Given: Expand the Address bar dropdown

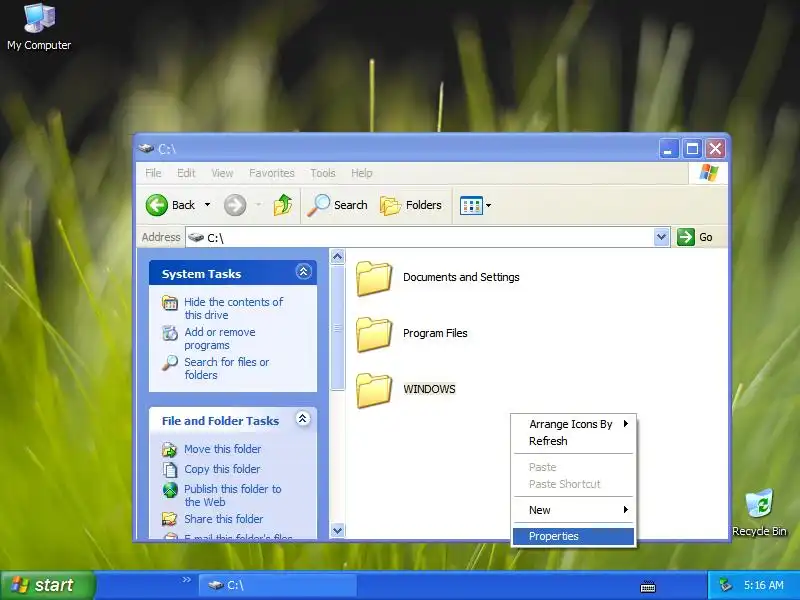Looking at the screenshot, I should [662, 237].
